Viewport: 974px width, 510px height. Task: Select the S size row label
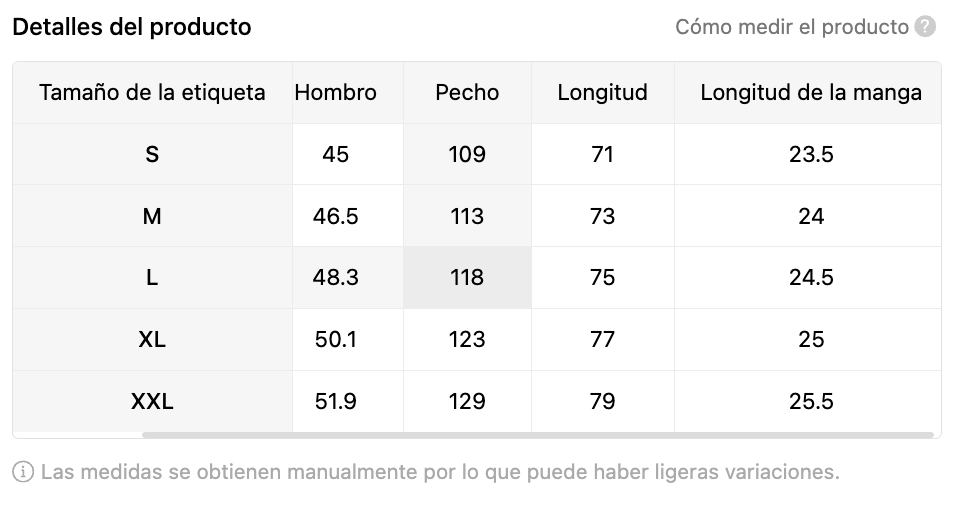tap(152, 154)
